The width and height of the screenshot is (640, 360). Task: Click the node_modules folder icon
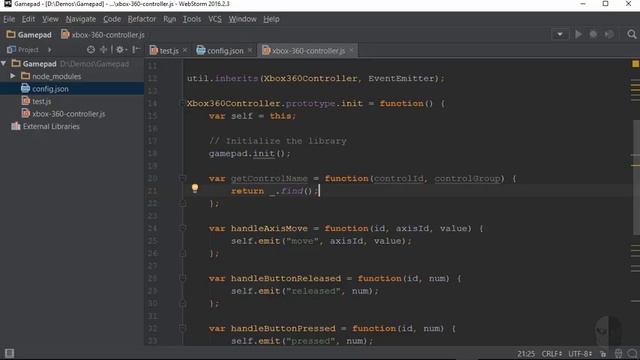tap(26, 76)
